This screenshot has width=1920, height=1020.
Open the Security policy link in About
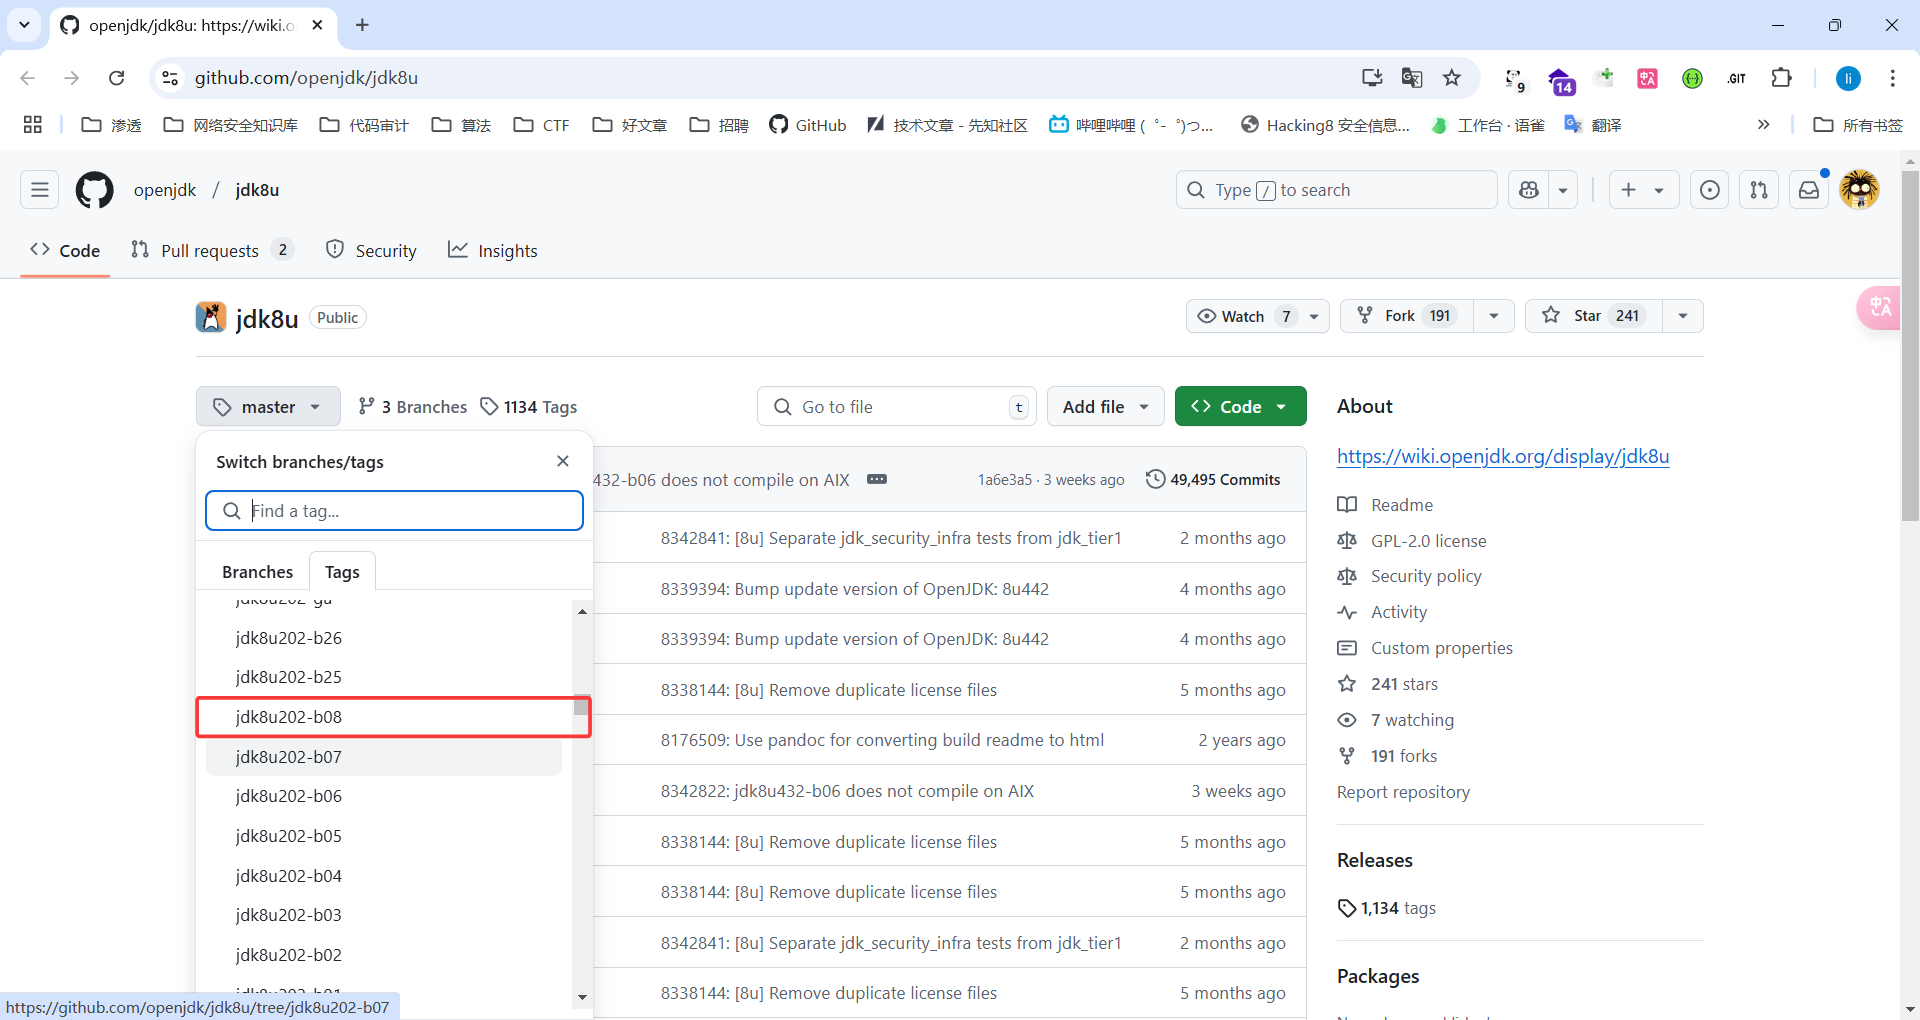click(1425, 576)
